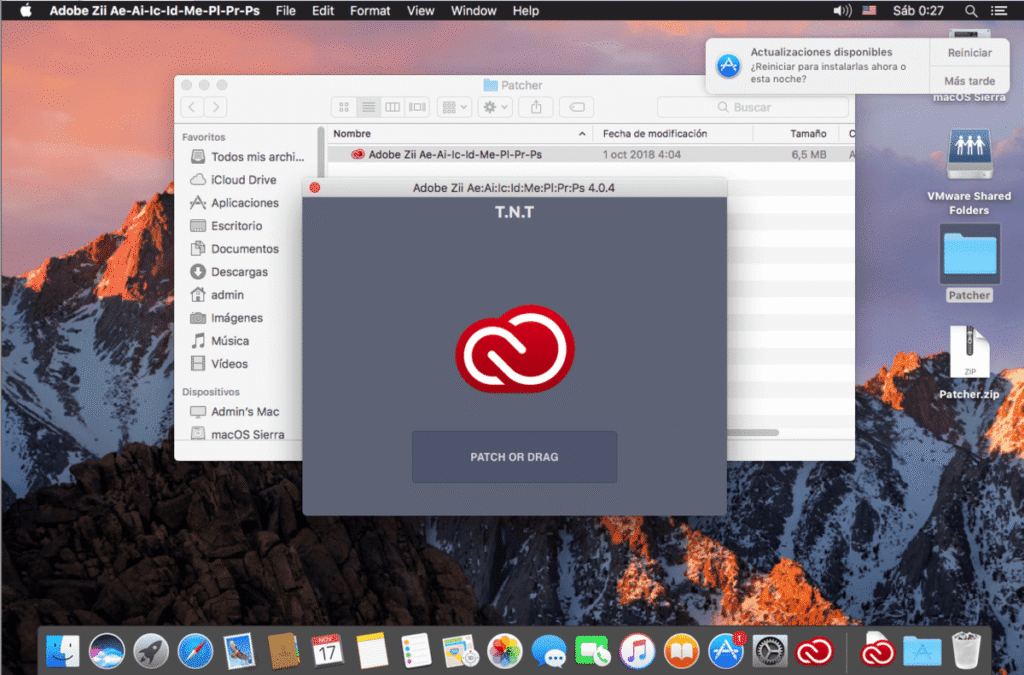Toggle sort order on the Nombre column
The image size is (1024, 675).
click(x=459, y=134)
